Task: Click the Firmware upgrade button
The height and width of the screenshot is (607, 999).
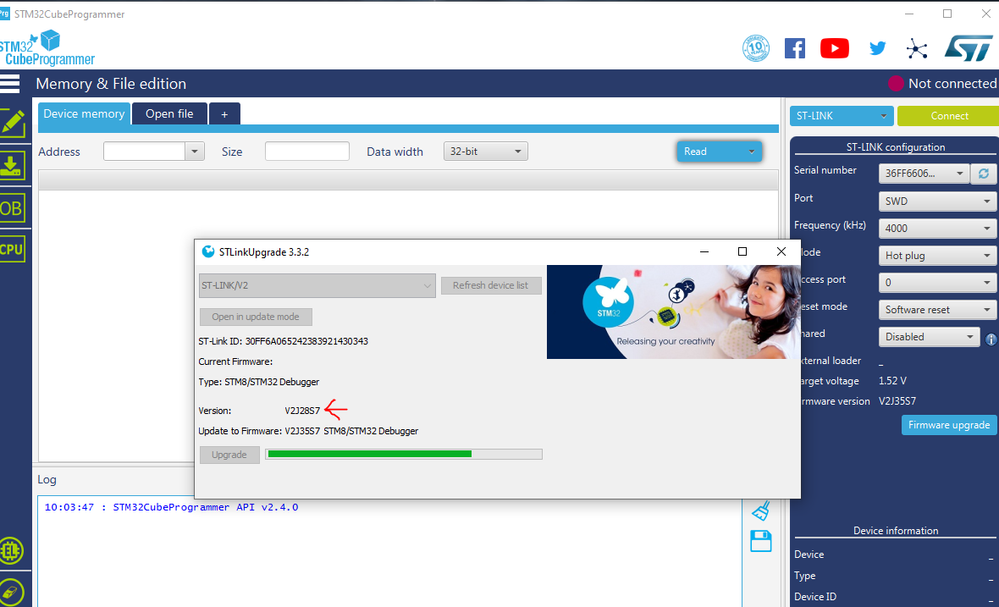Action: pos(949,425)
